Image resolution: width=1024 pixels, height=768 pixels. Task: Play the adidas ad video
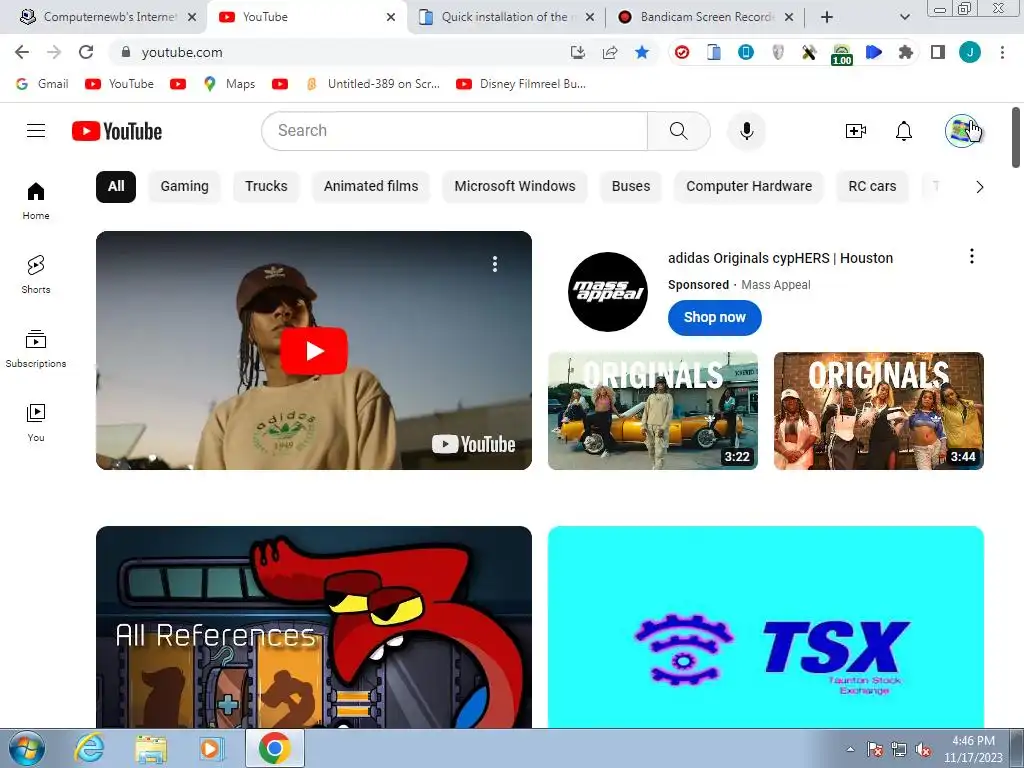point(313,351)
